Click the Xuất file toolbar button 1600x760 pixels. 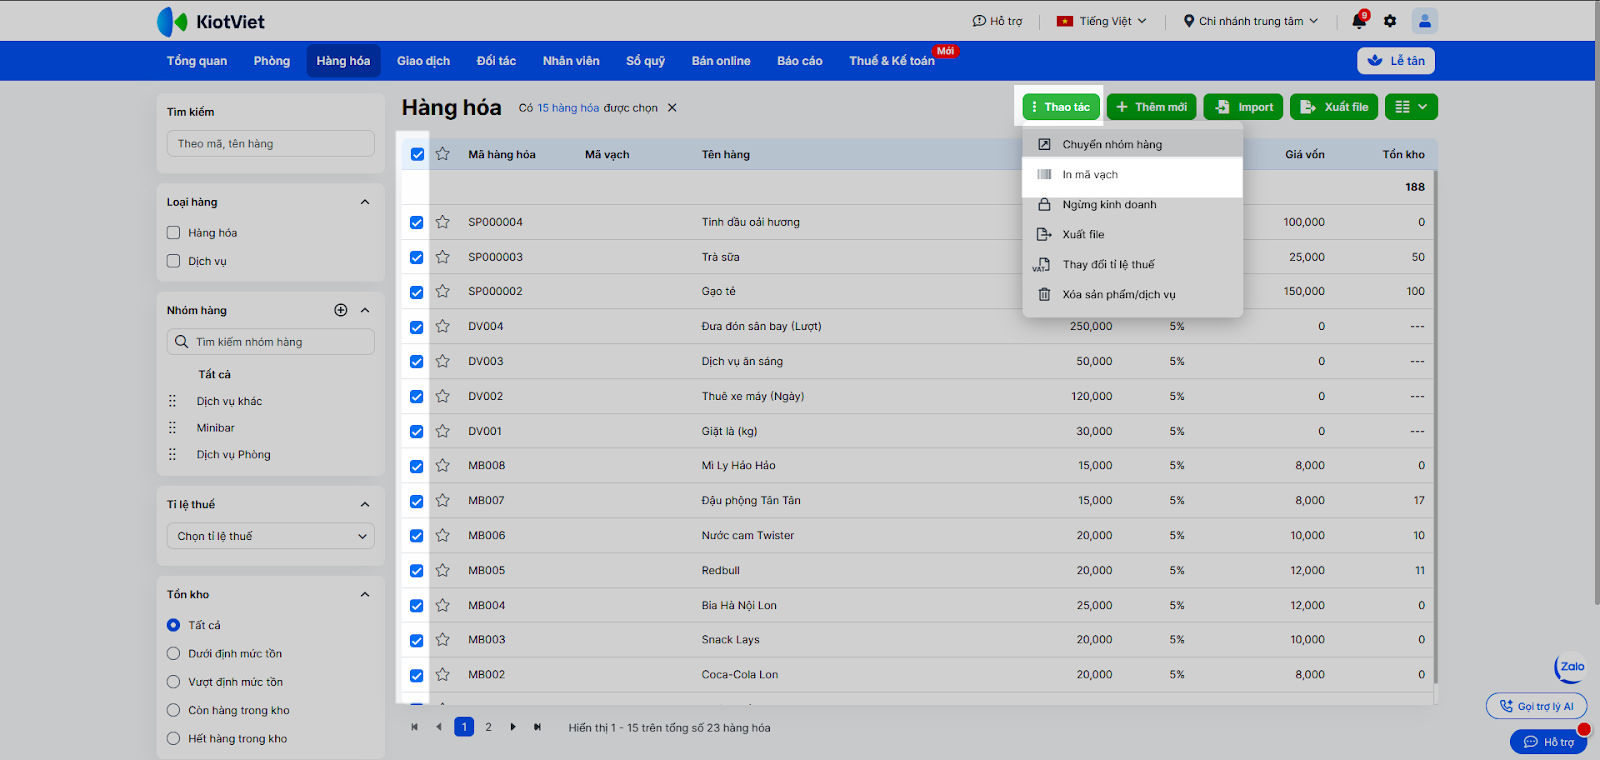1335,107
